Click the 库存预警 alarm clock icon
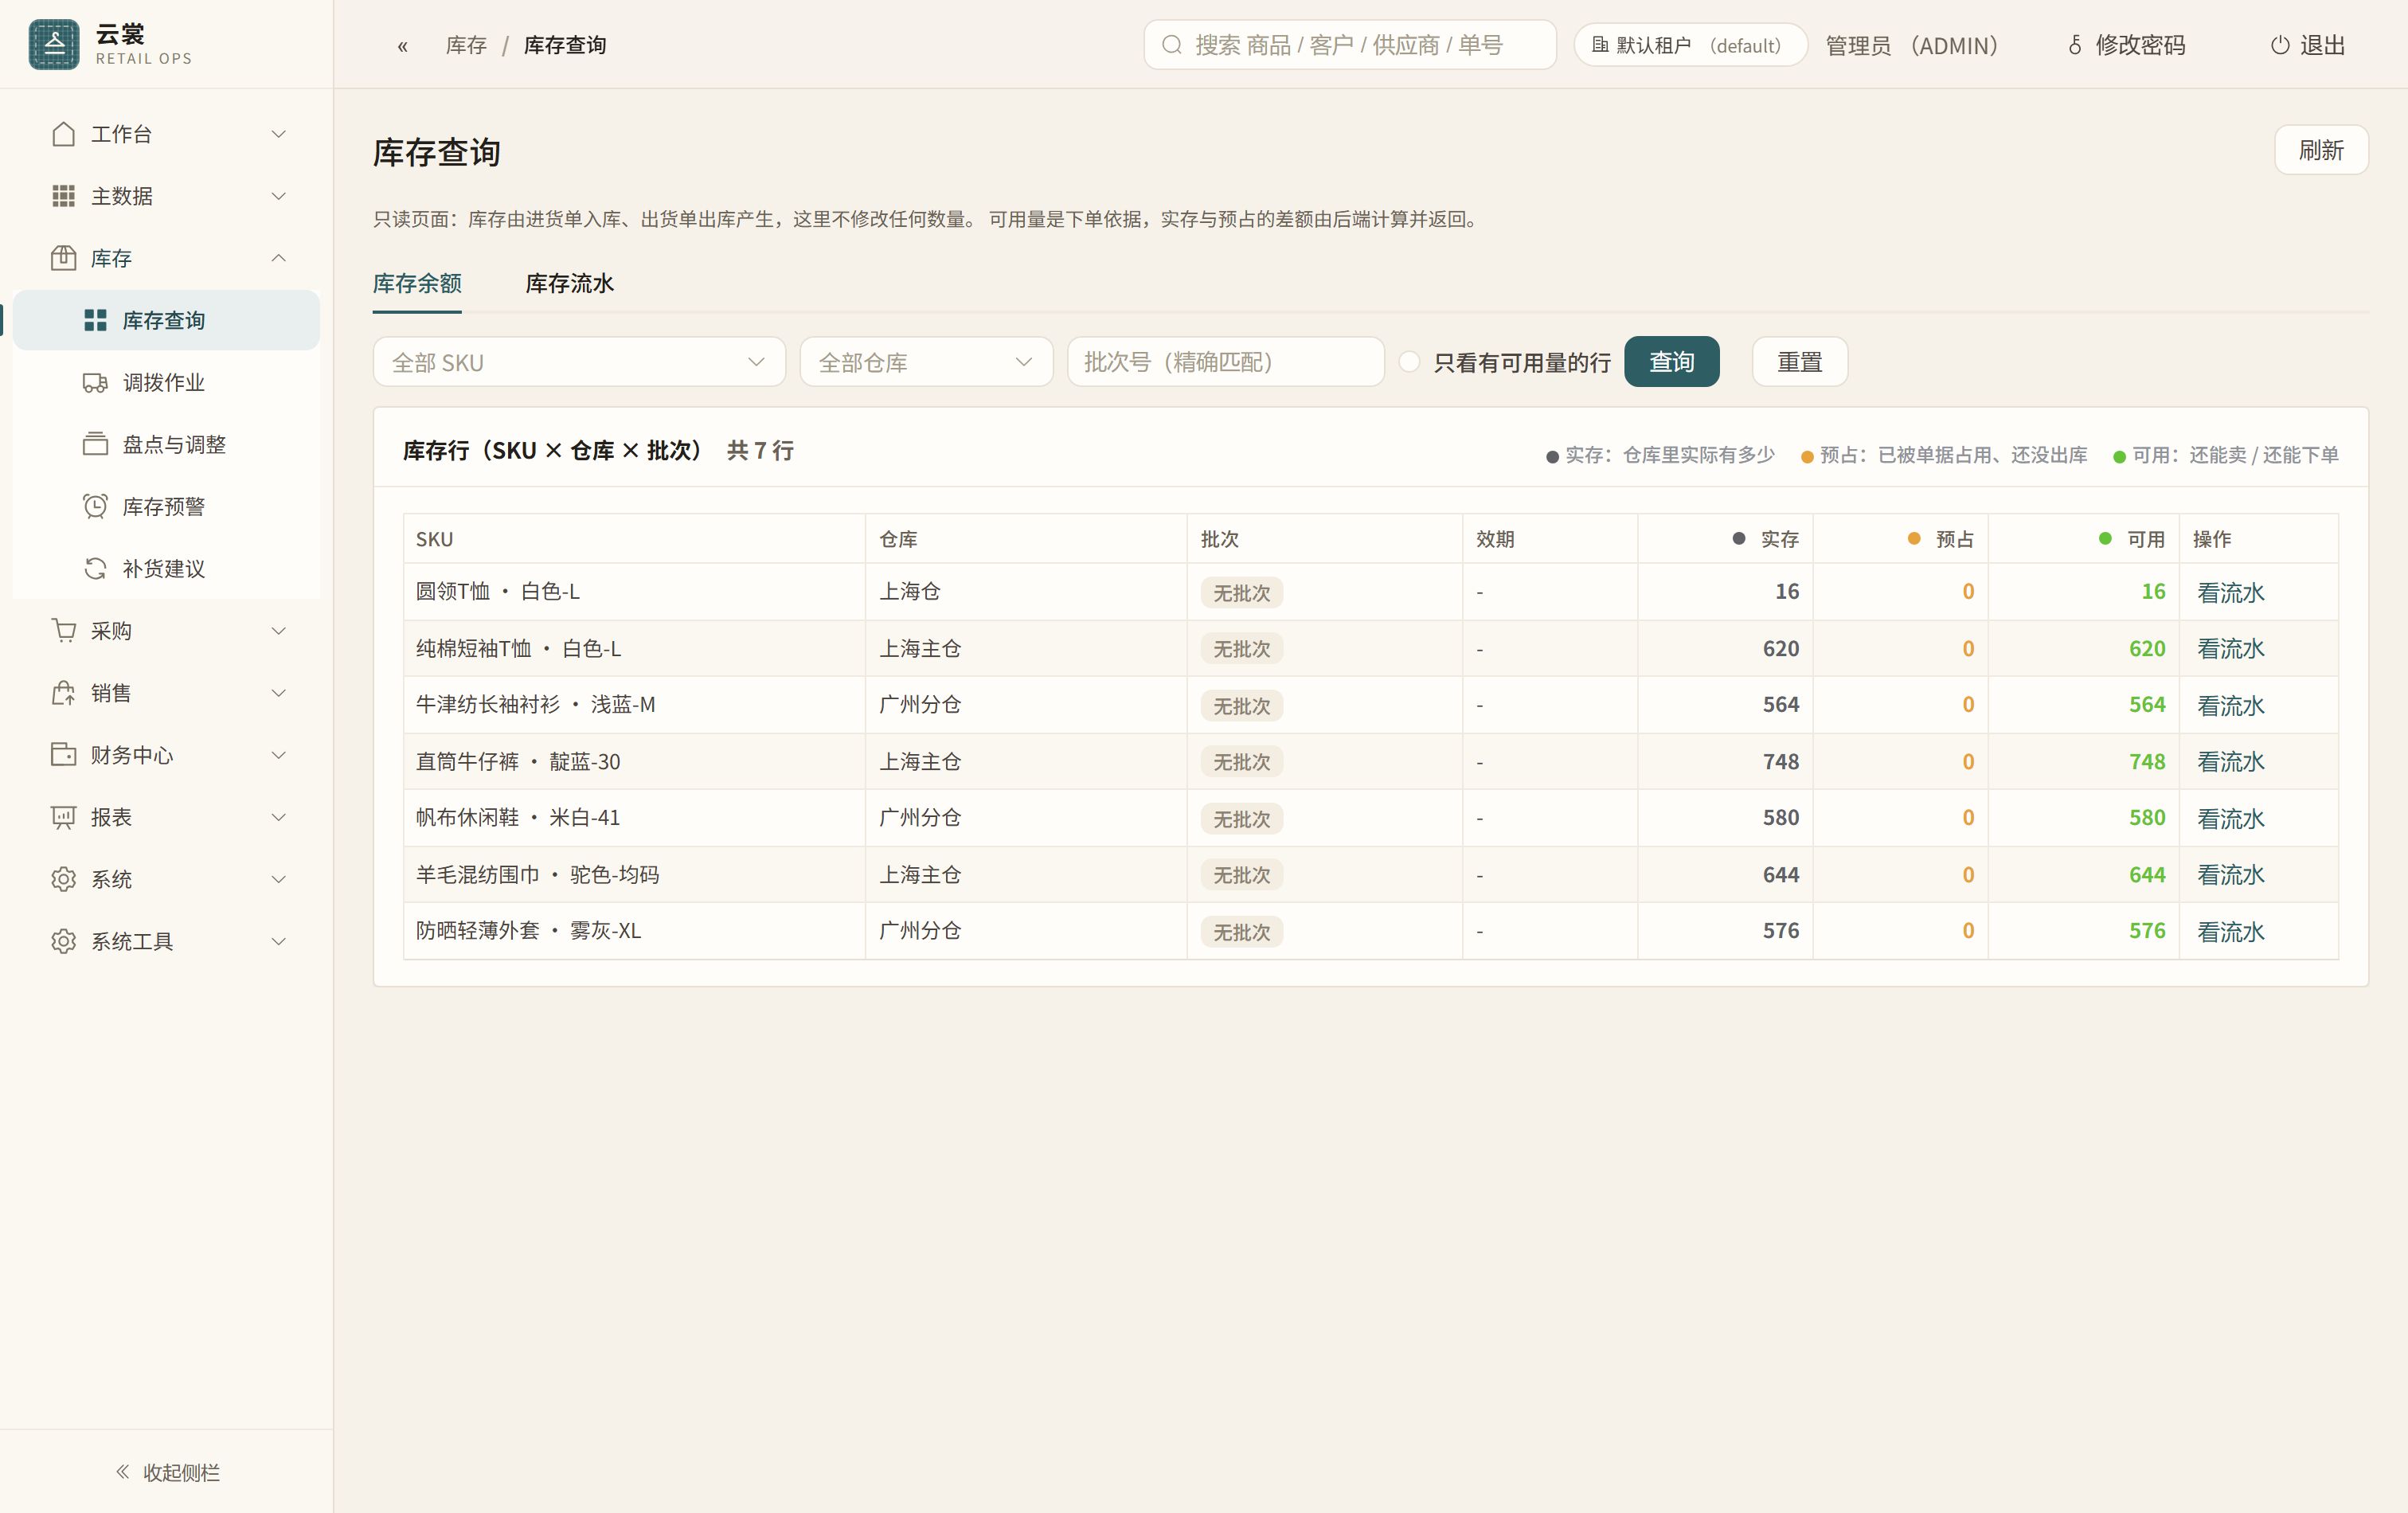 tap(95, 507)
